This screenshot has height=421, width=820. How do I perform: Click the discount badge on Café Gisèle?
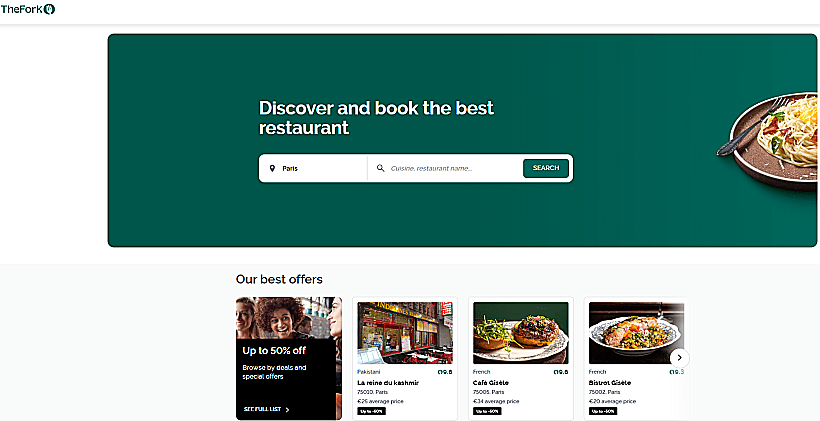tap(487, 411)
